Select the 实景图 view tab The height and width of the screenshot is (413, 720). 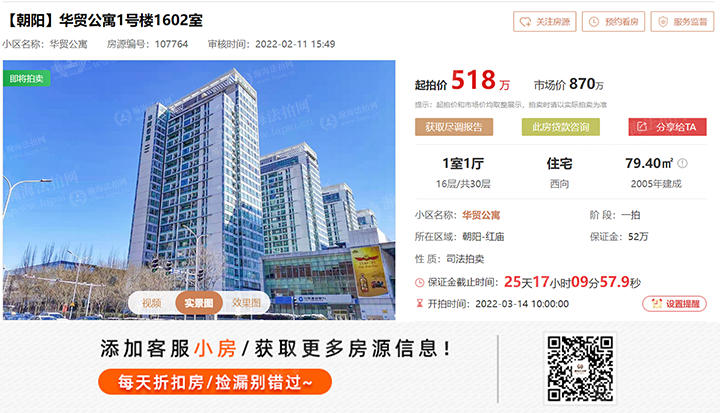pyautogui.click(x=199, y=303)
